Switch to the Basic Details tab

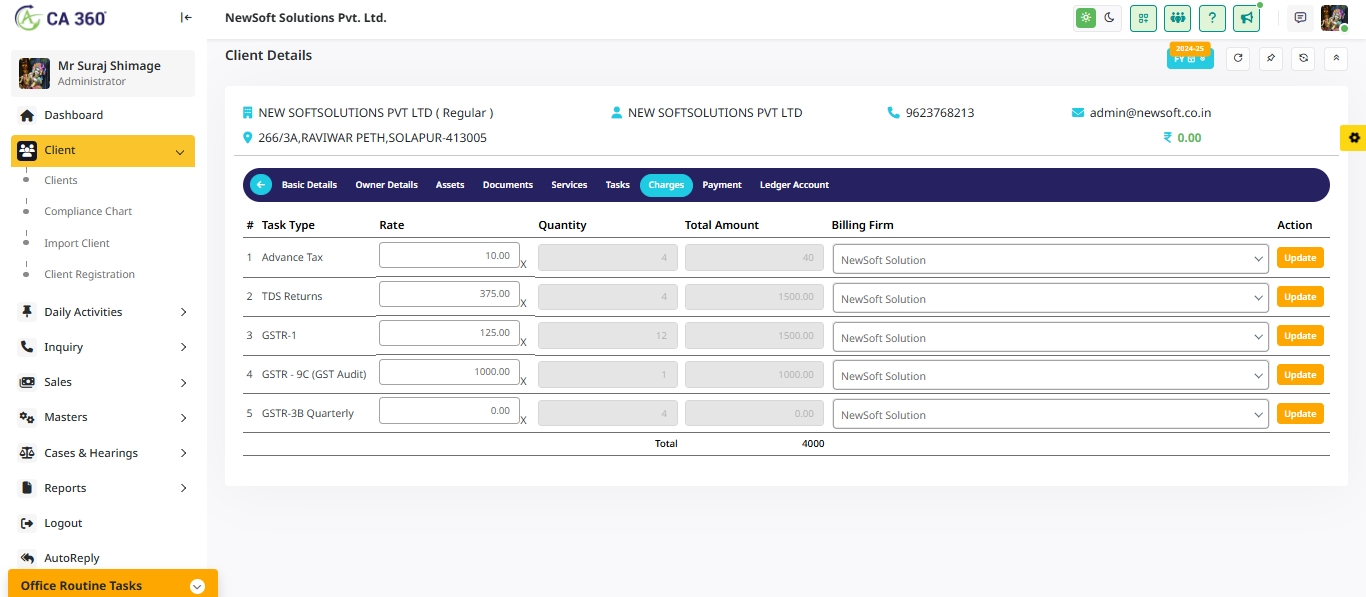(309, 185)
